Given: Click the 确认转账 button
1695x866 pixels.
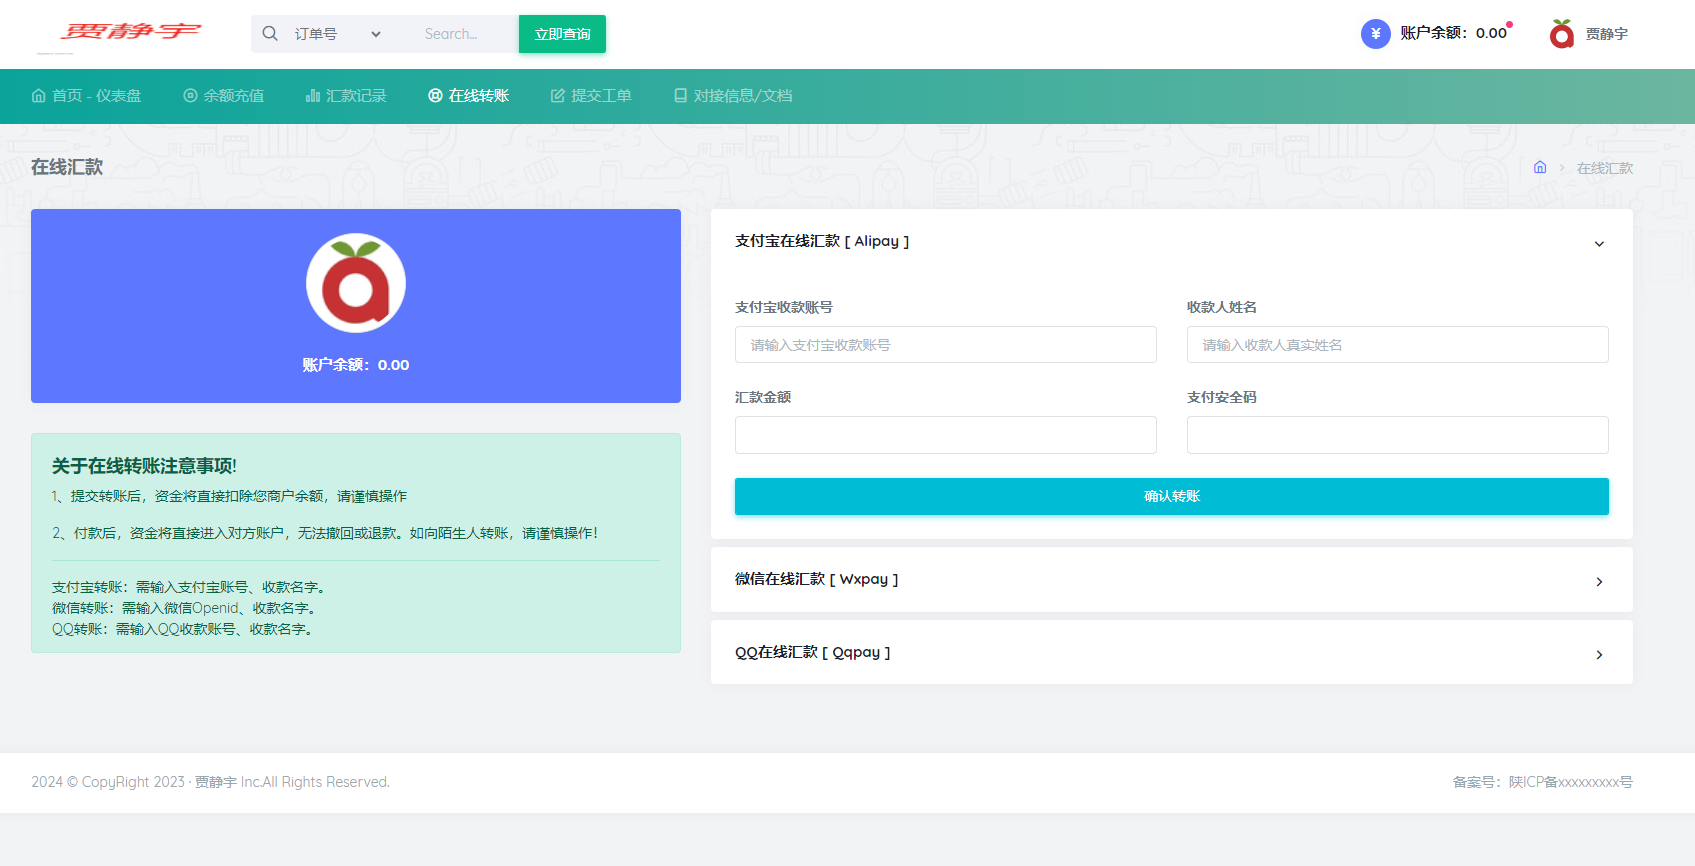Looking at the screenshot, I should tap(1172, 496).
